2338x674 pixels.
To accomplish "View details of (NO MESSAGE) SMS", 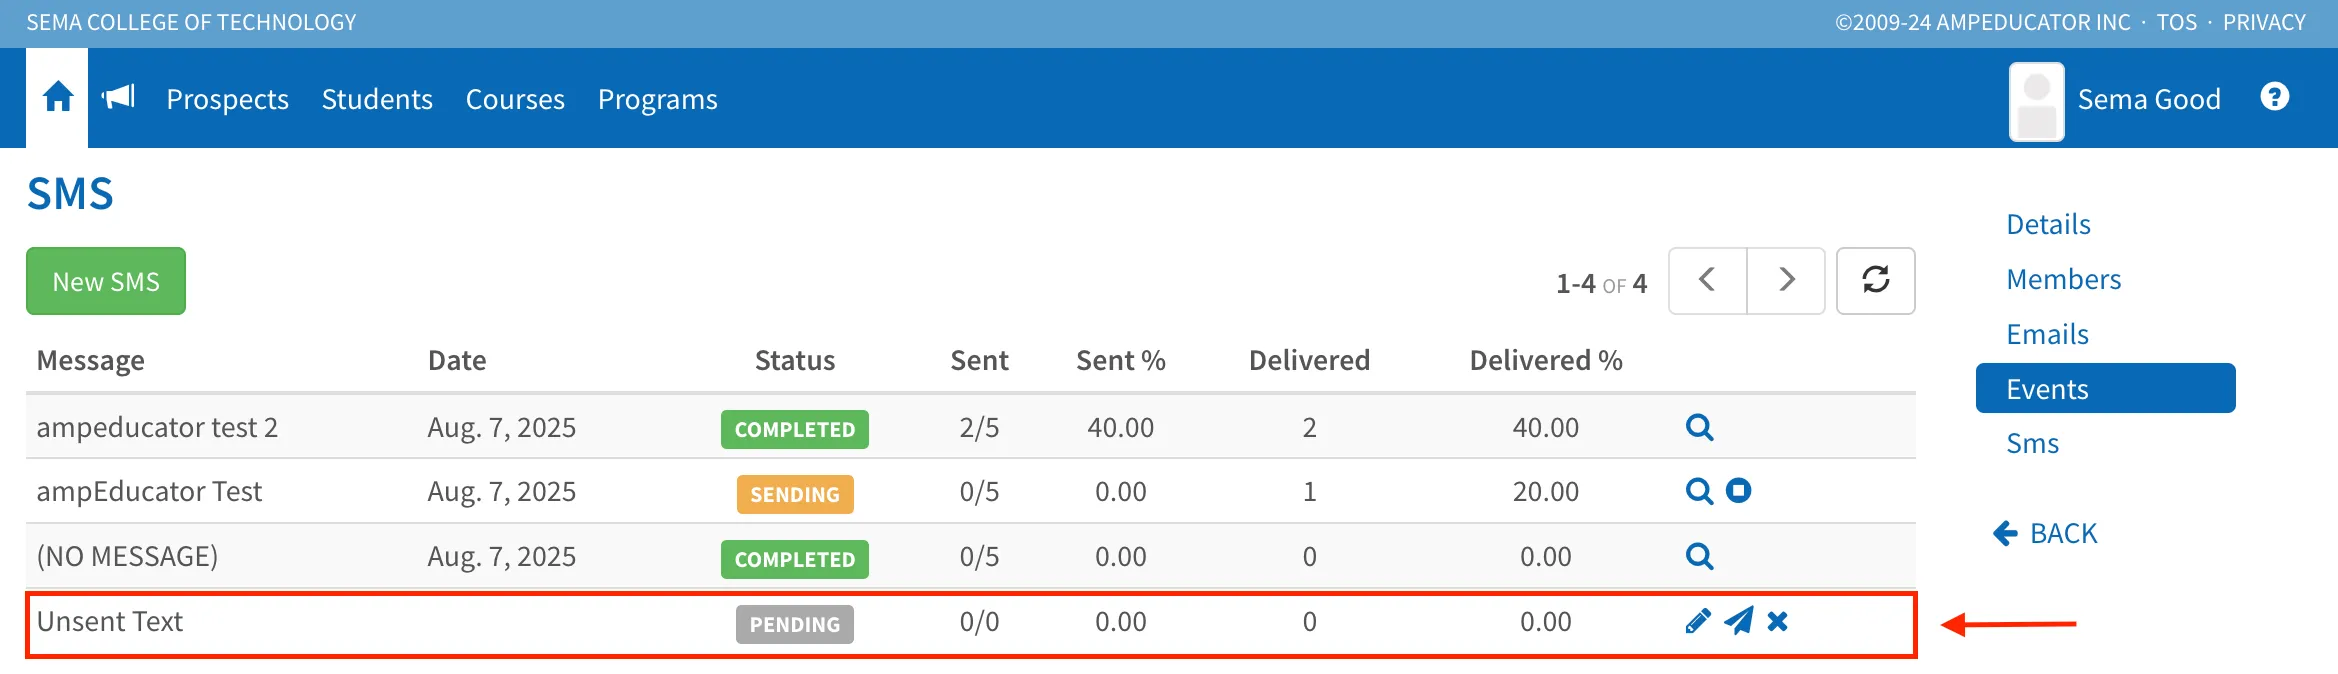I will point(1699,556).
